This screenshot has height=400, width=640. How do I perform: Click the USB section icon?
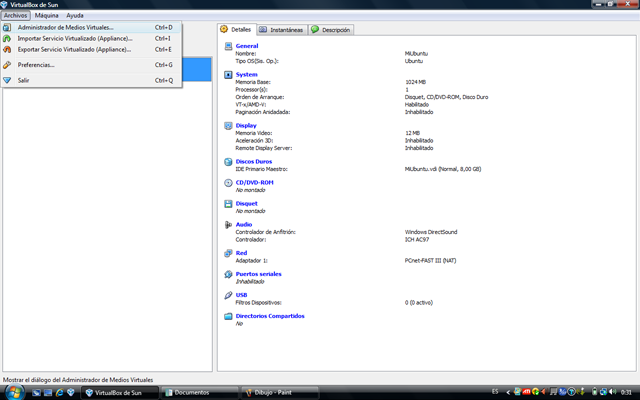(x=228, y=295)
